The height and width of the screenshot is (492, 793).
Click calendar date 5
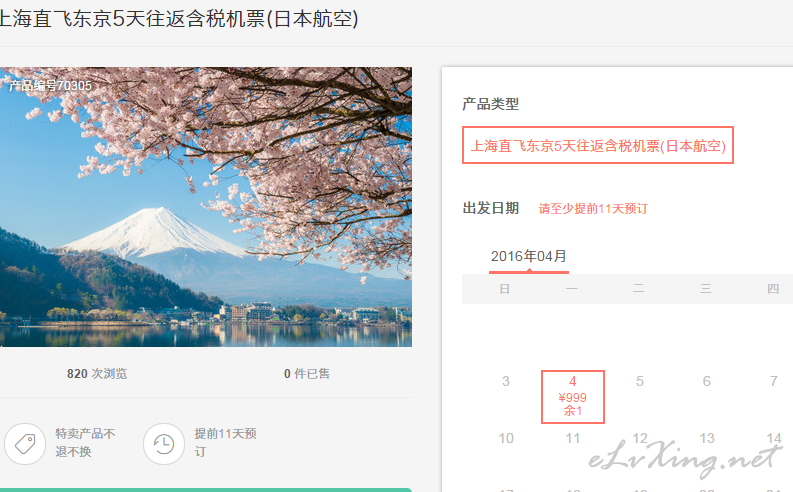coord(640,381)
